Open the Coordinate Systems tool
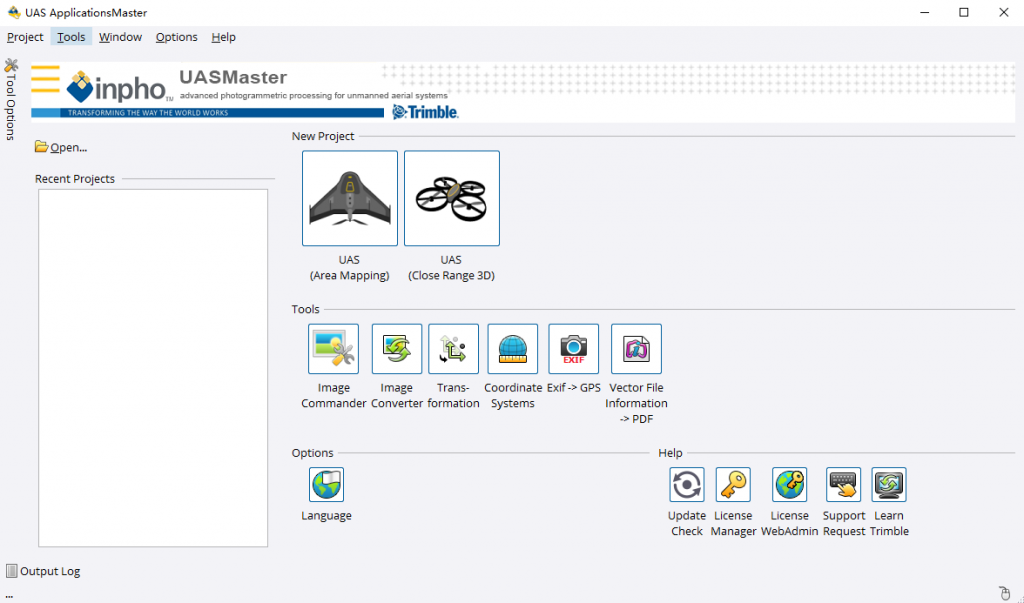Image resolution: width=1024 pixels, height=603 pixels. [x=513, y=349]
